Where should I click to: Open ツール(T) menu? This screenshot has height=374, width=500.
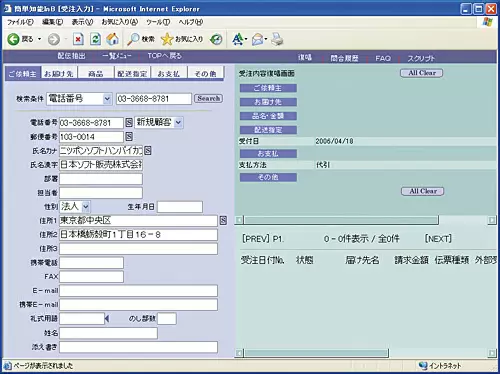158,22
